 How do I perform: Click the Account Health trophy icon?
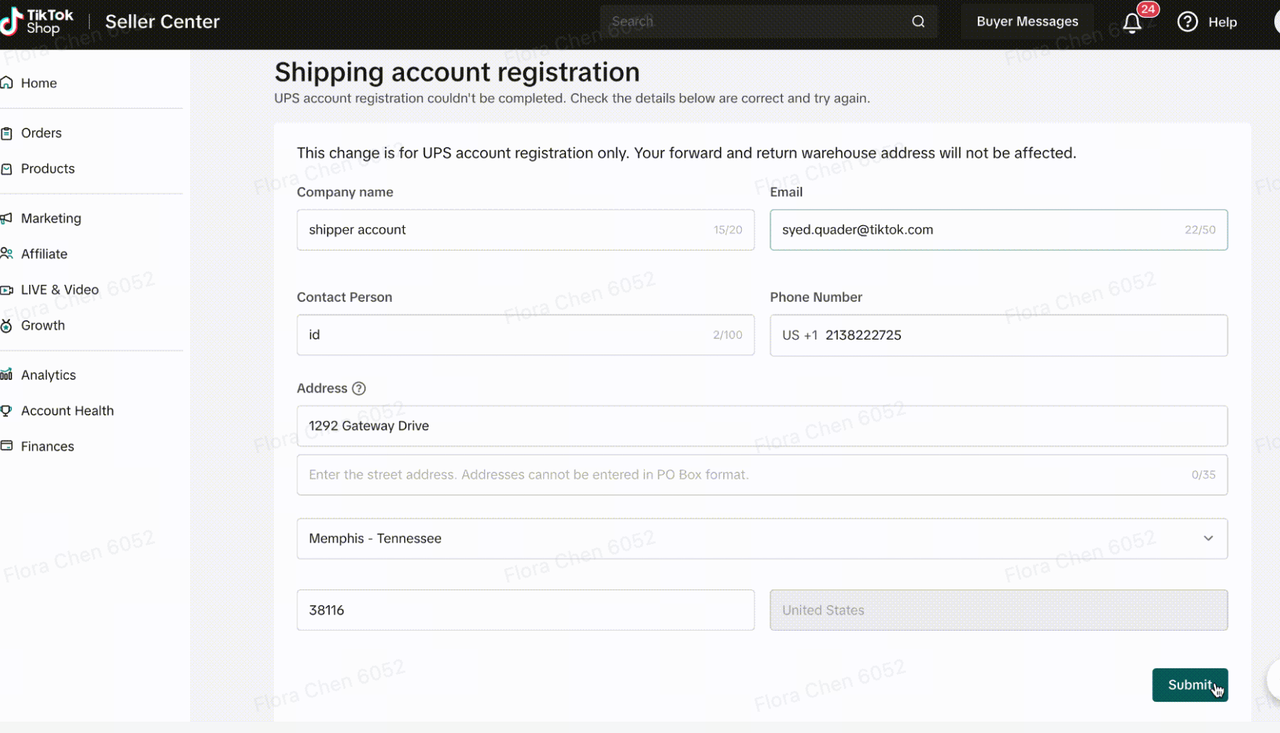pyautogui.click(x=7, y=411)
